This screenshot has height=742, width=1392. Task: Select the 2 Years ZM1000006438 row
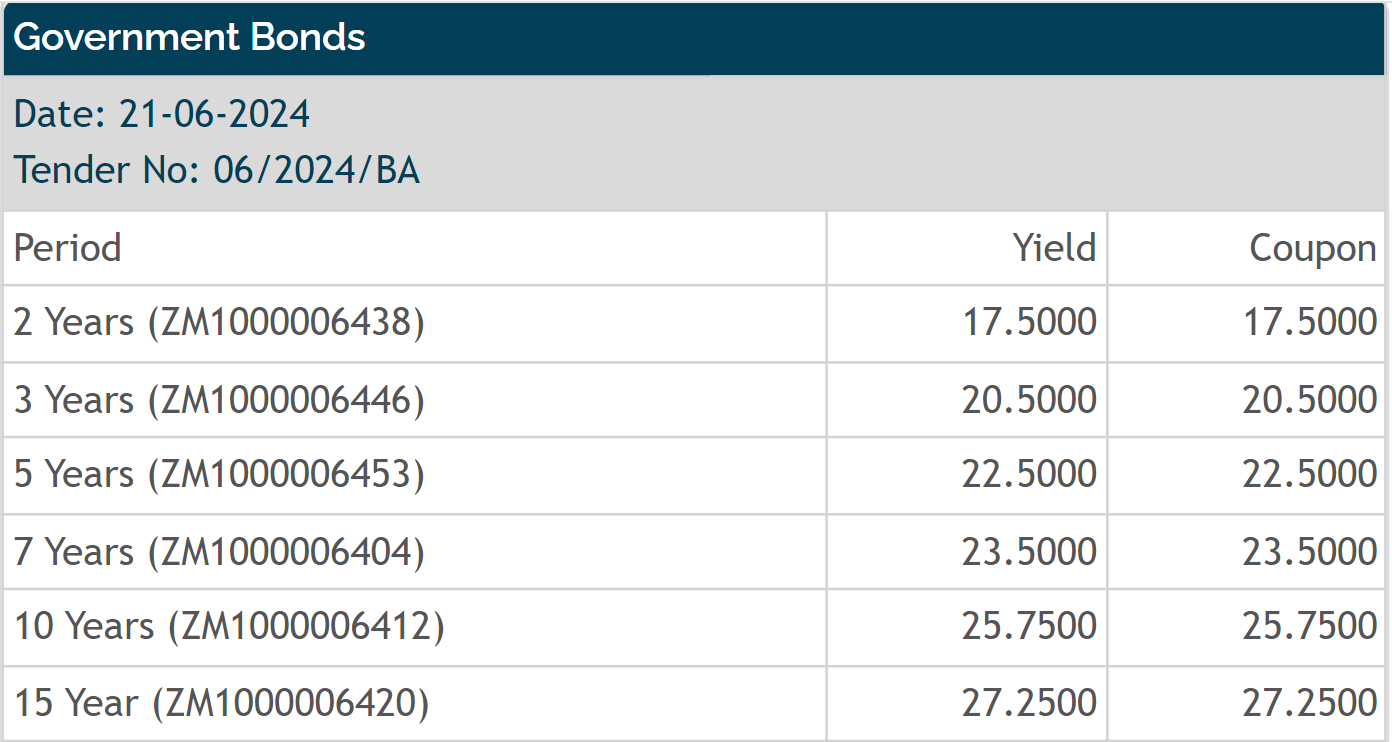[x=696, y=323]
